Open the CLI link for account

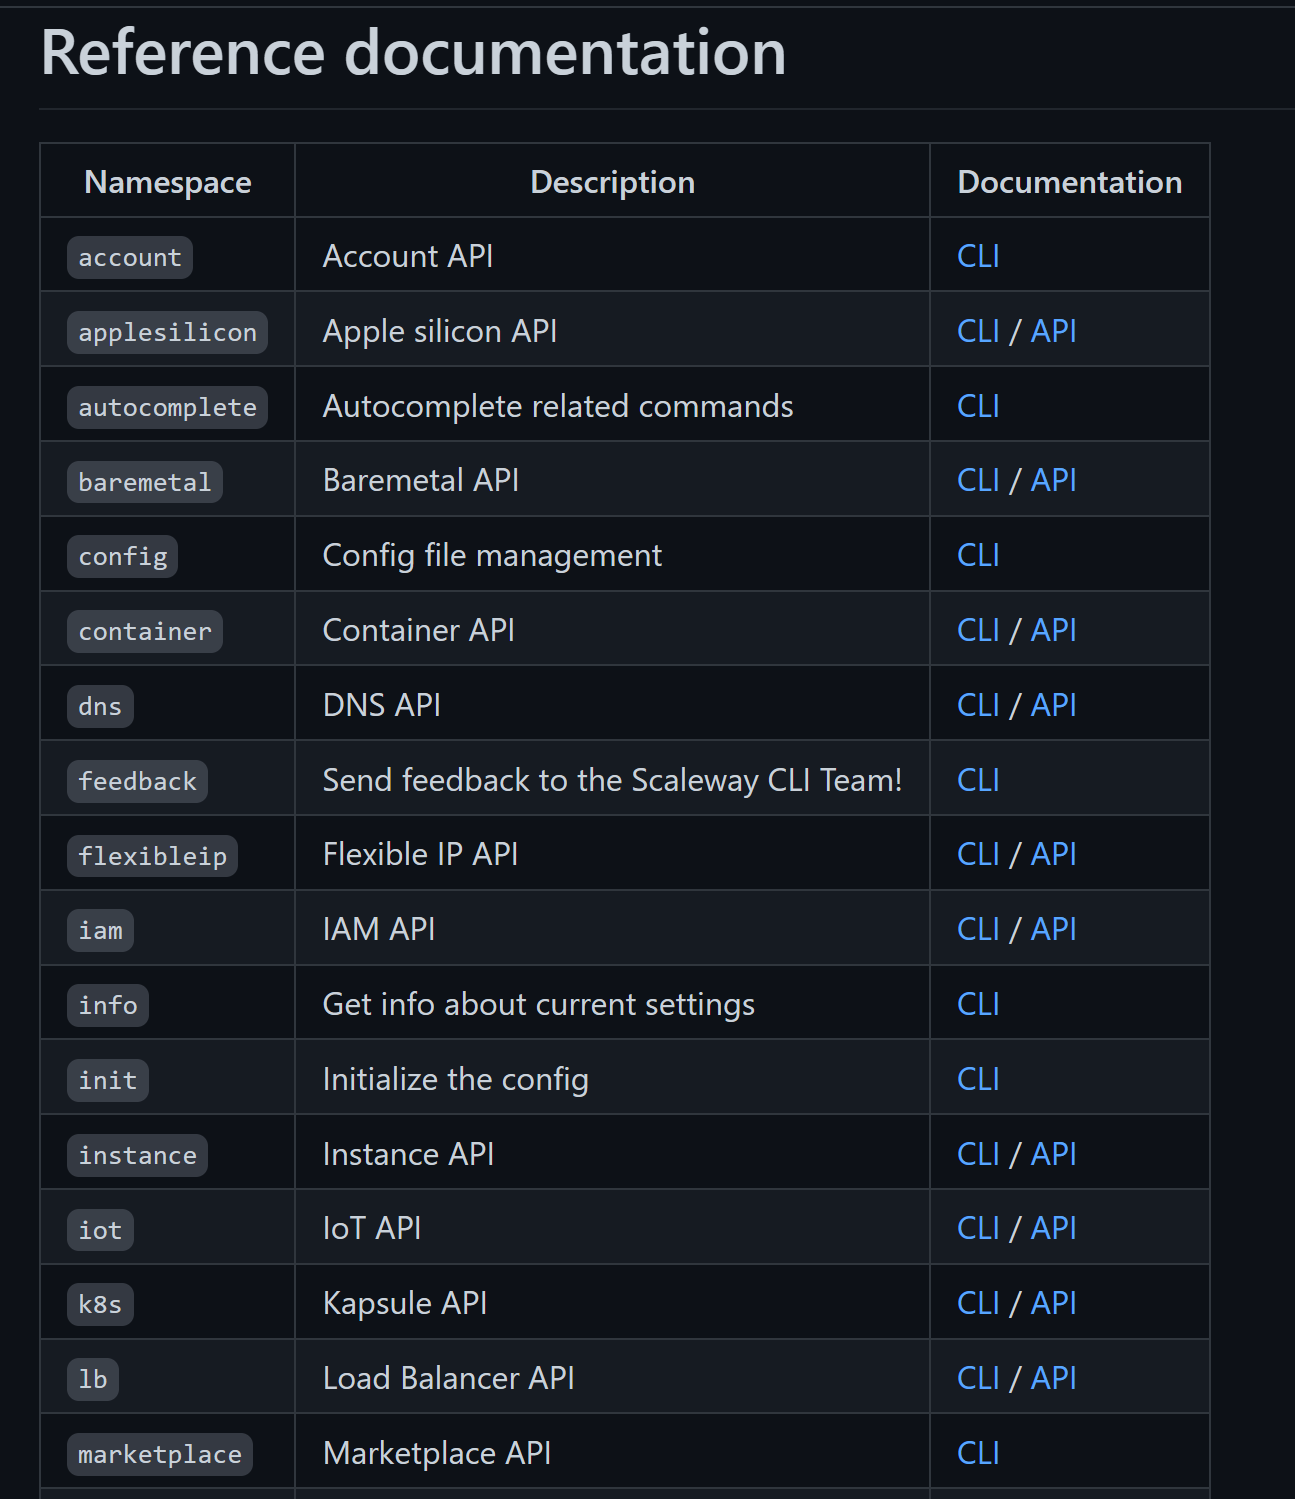[x=978, y=256]
